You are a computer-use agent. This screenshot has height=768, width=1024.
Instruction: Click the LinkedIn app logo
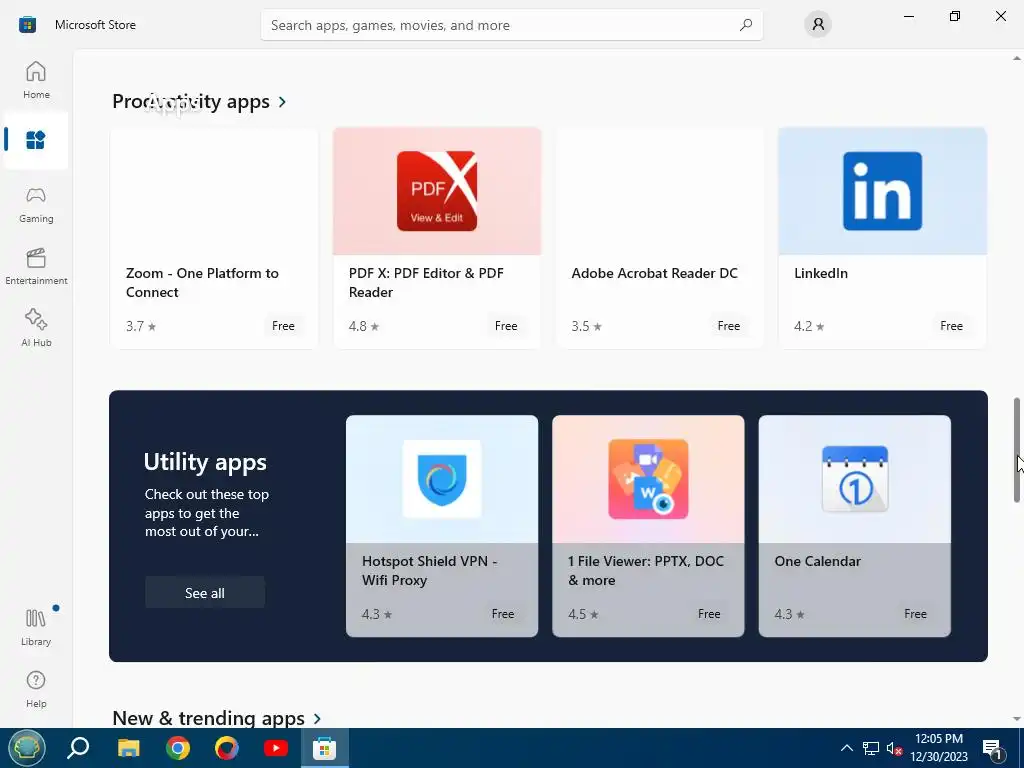click(x=882, y=191)
